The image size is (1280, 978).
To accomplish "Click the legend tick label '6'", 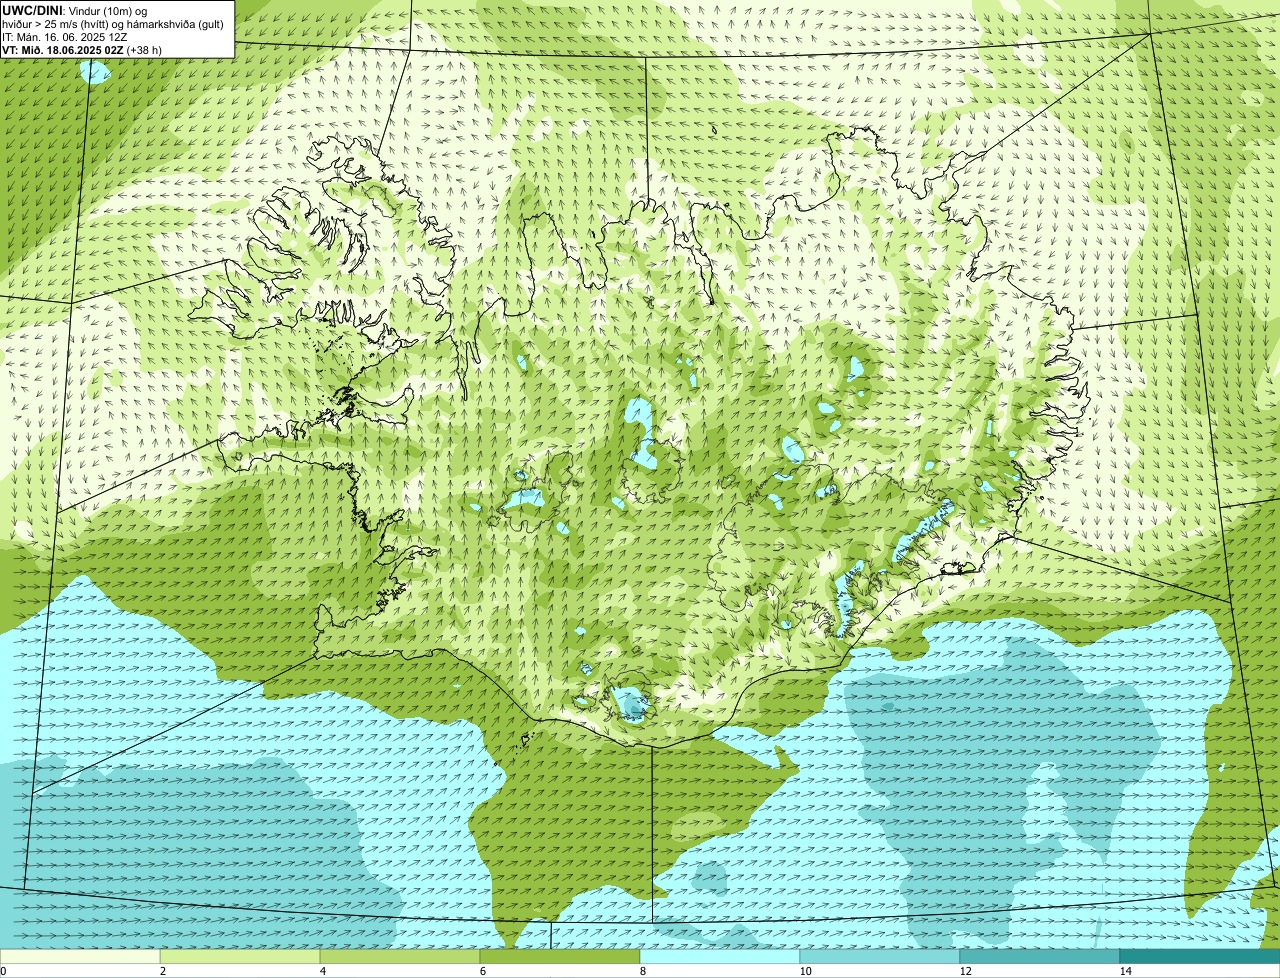I will point(482,971).
